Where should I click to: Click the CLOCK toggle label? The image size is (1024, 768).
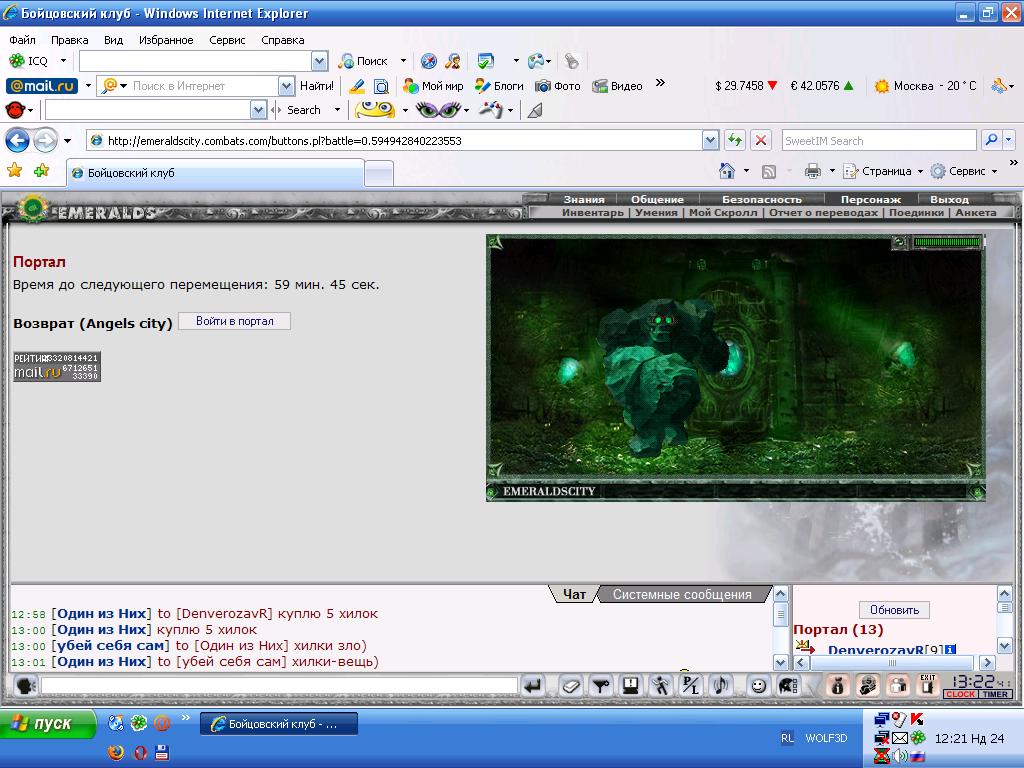click(960, 694)
